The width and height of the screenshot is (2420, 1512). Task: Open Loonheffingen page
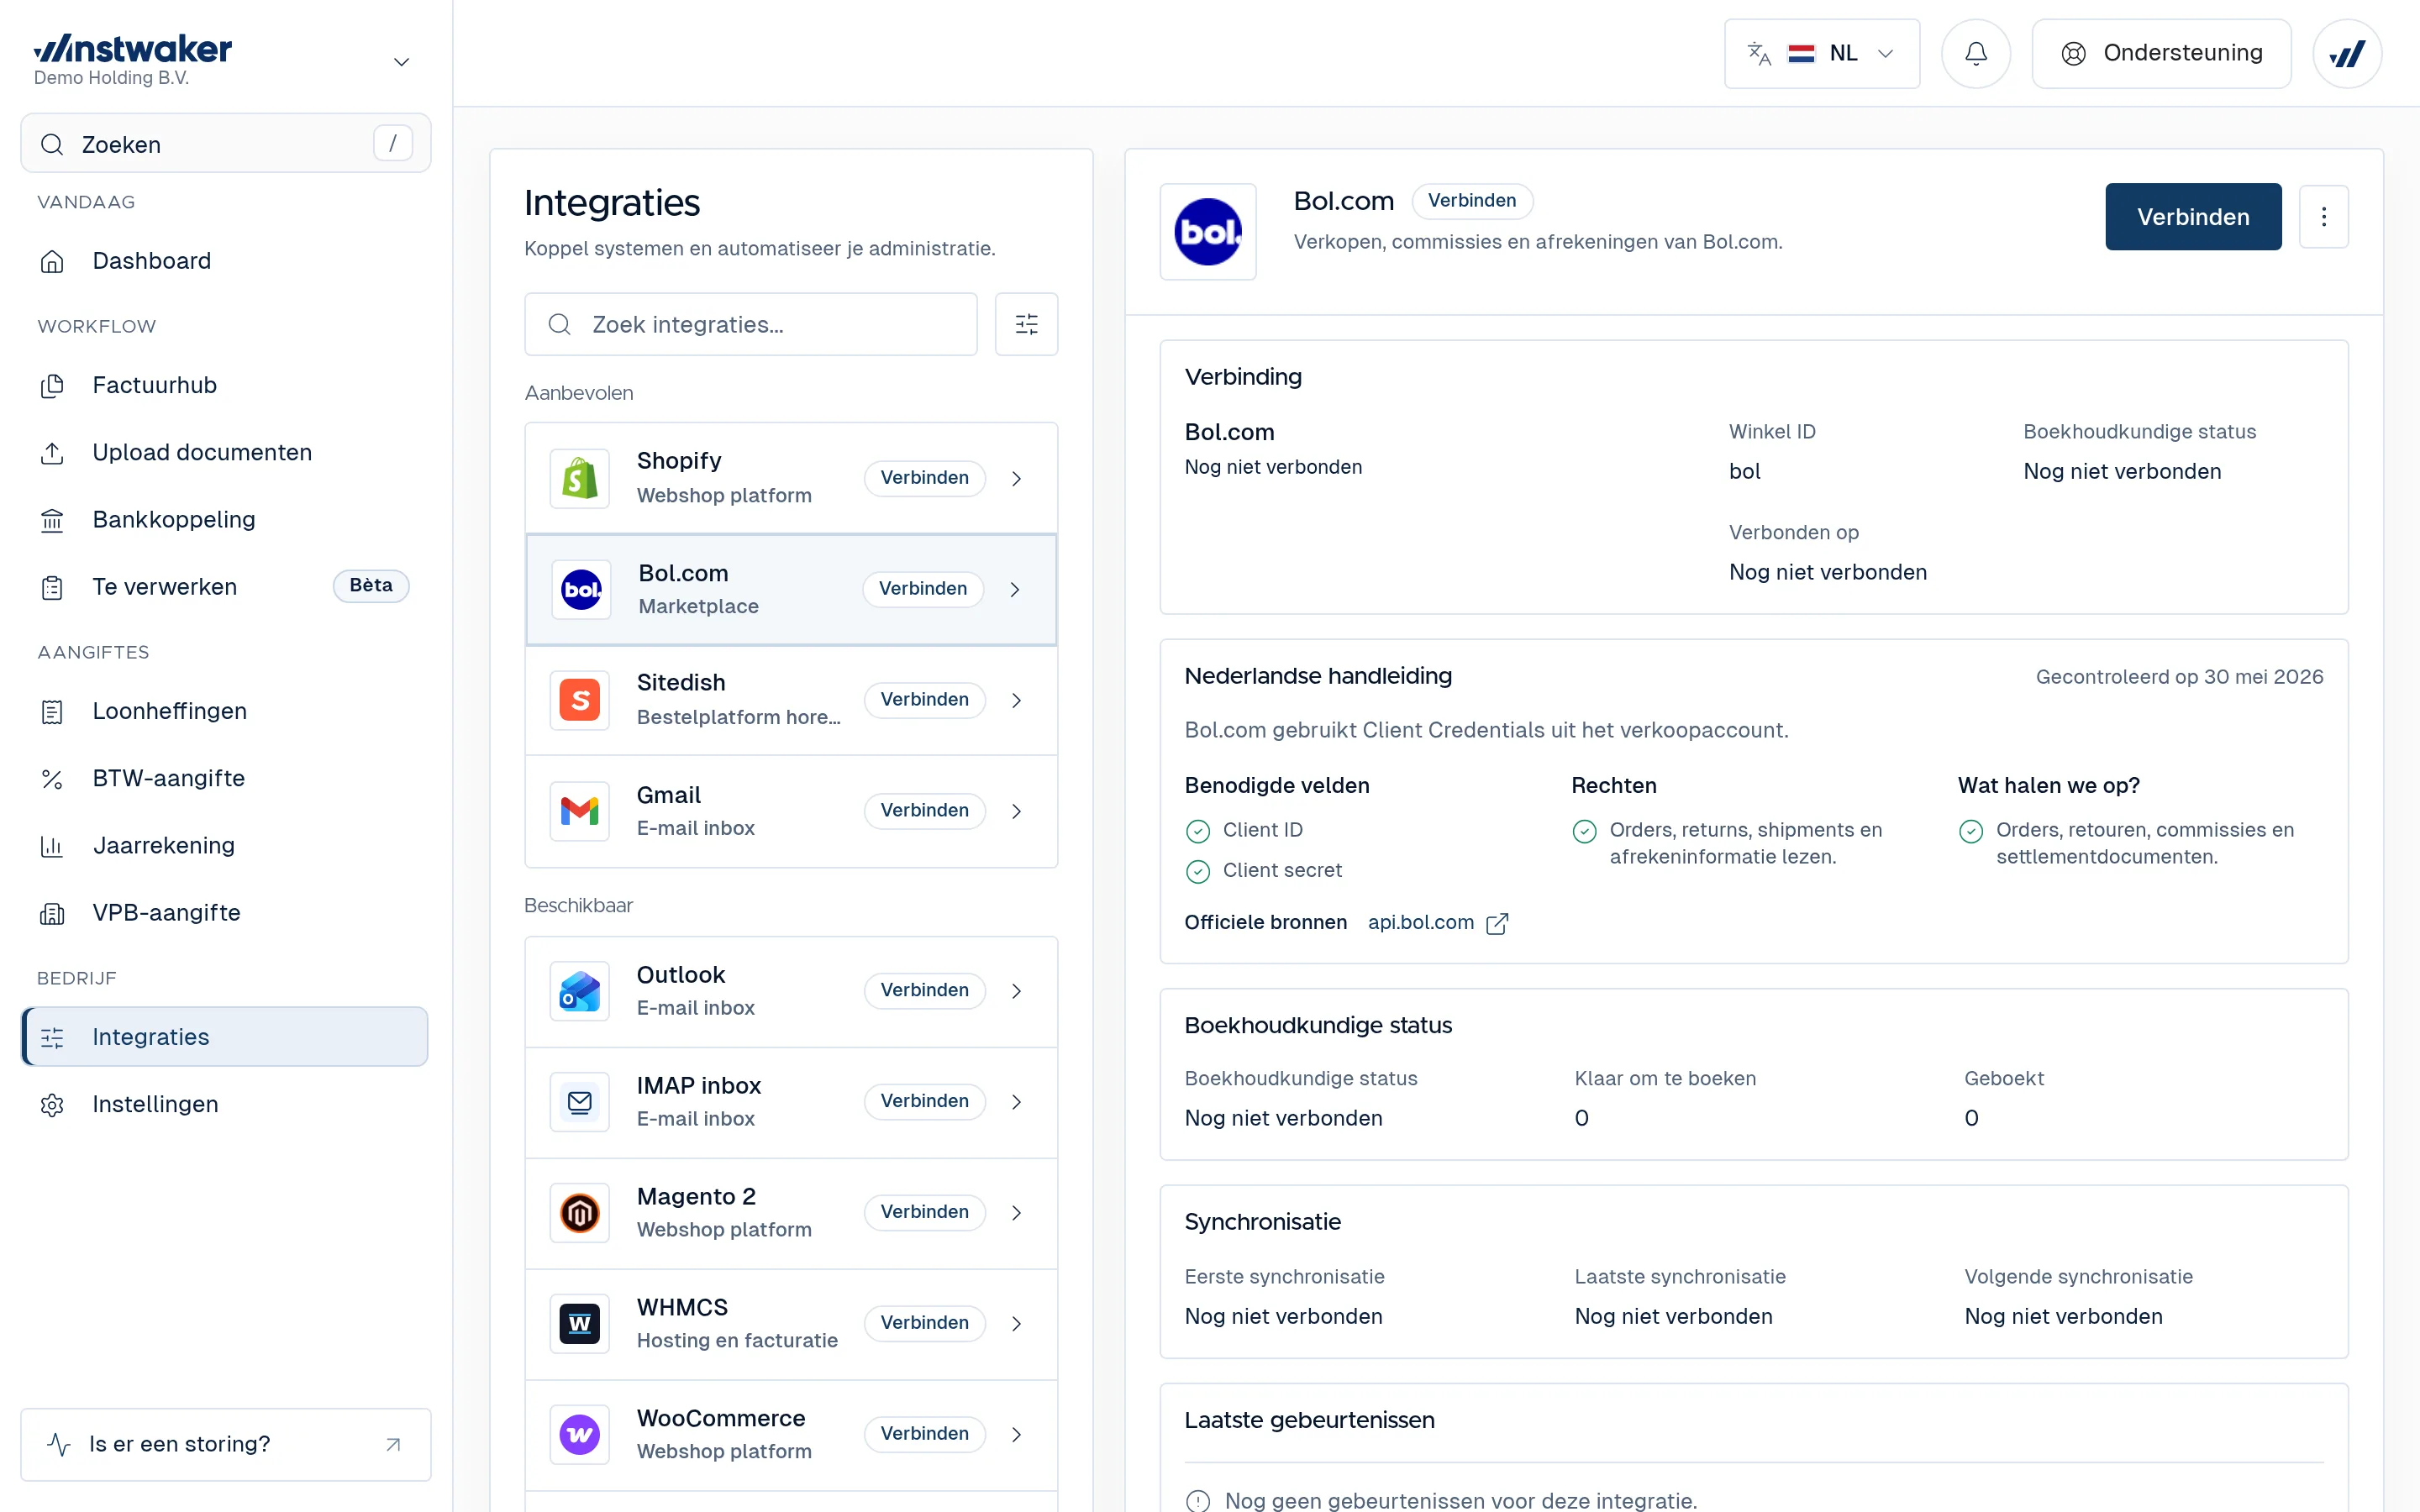tap(225, 711)
